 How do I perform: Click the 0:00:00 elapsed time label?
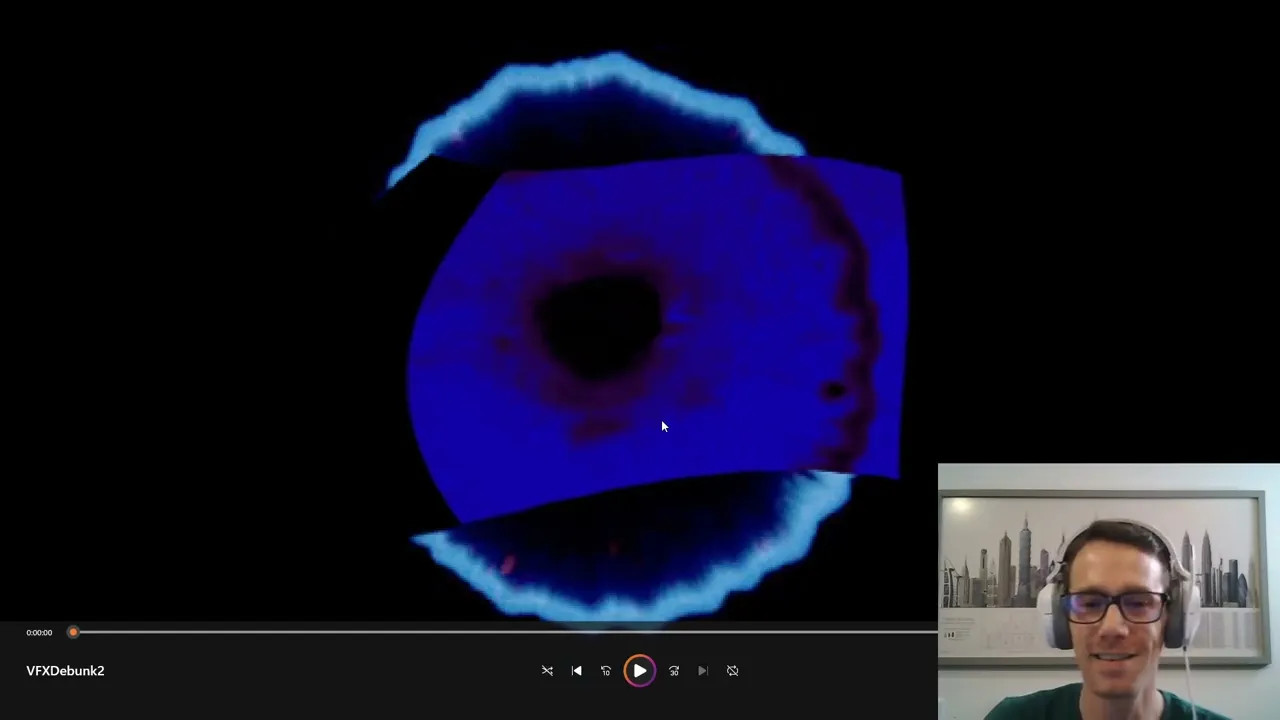39,632
